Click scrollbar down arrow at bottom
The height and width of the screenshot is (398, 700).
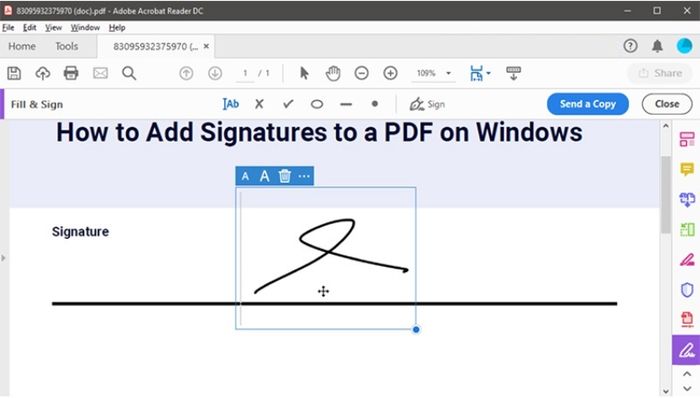(x=666, y=392)
